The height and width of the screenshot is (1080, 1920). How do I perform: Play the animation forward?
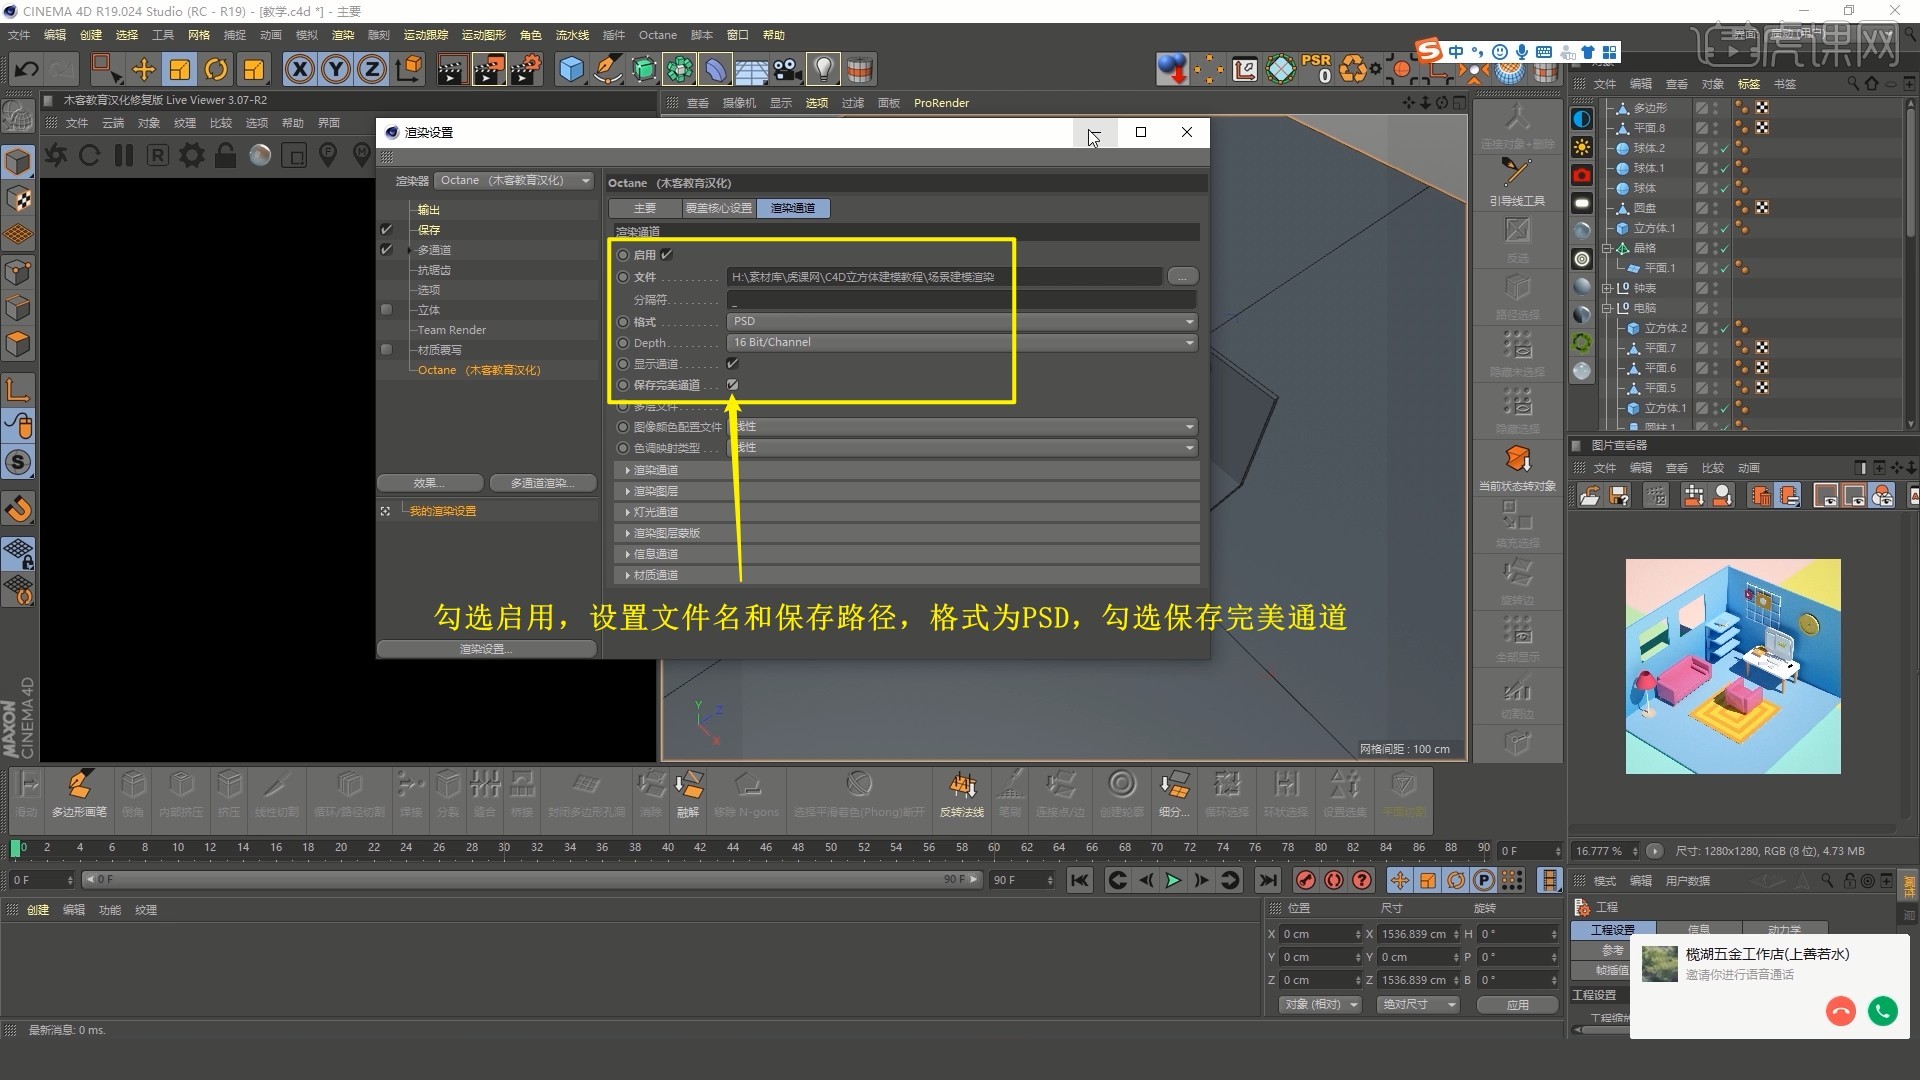tap(1173, 880)
